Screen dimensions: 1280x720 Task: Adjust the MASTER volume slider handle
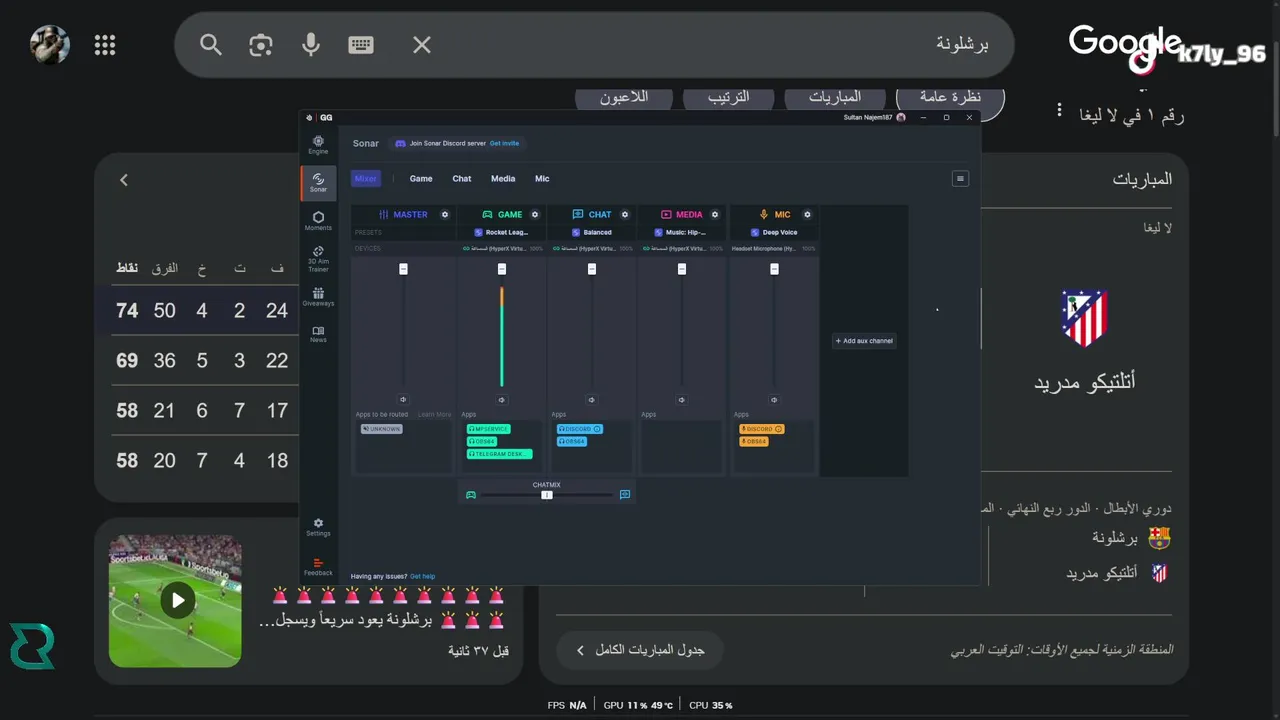tap(403, 269)
